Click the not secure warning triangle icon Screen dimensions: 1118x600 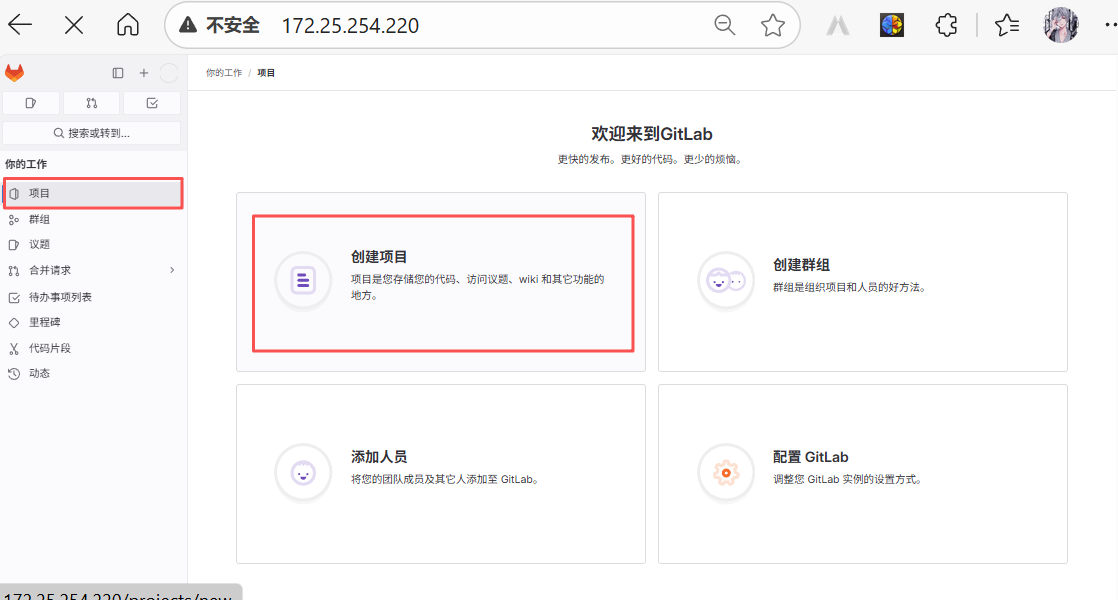188,25
